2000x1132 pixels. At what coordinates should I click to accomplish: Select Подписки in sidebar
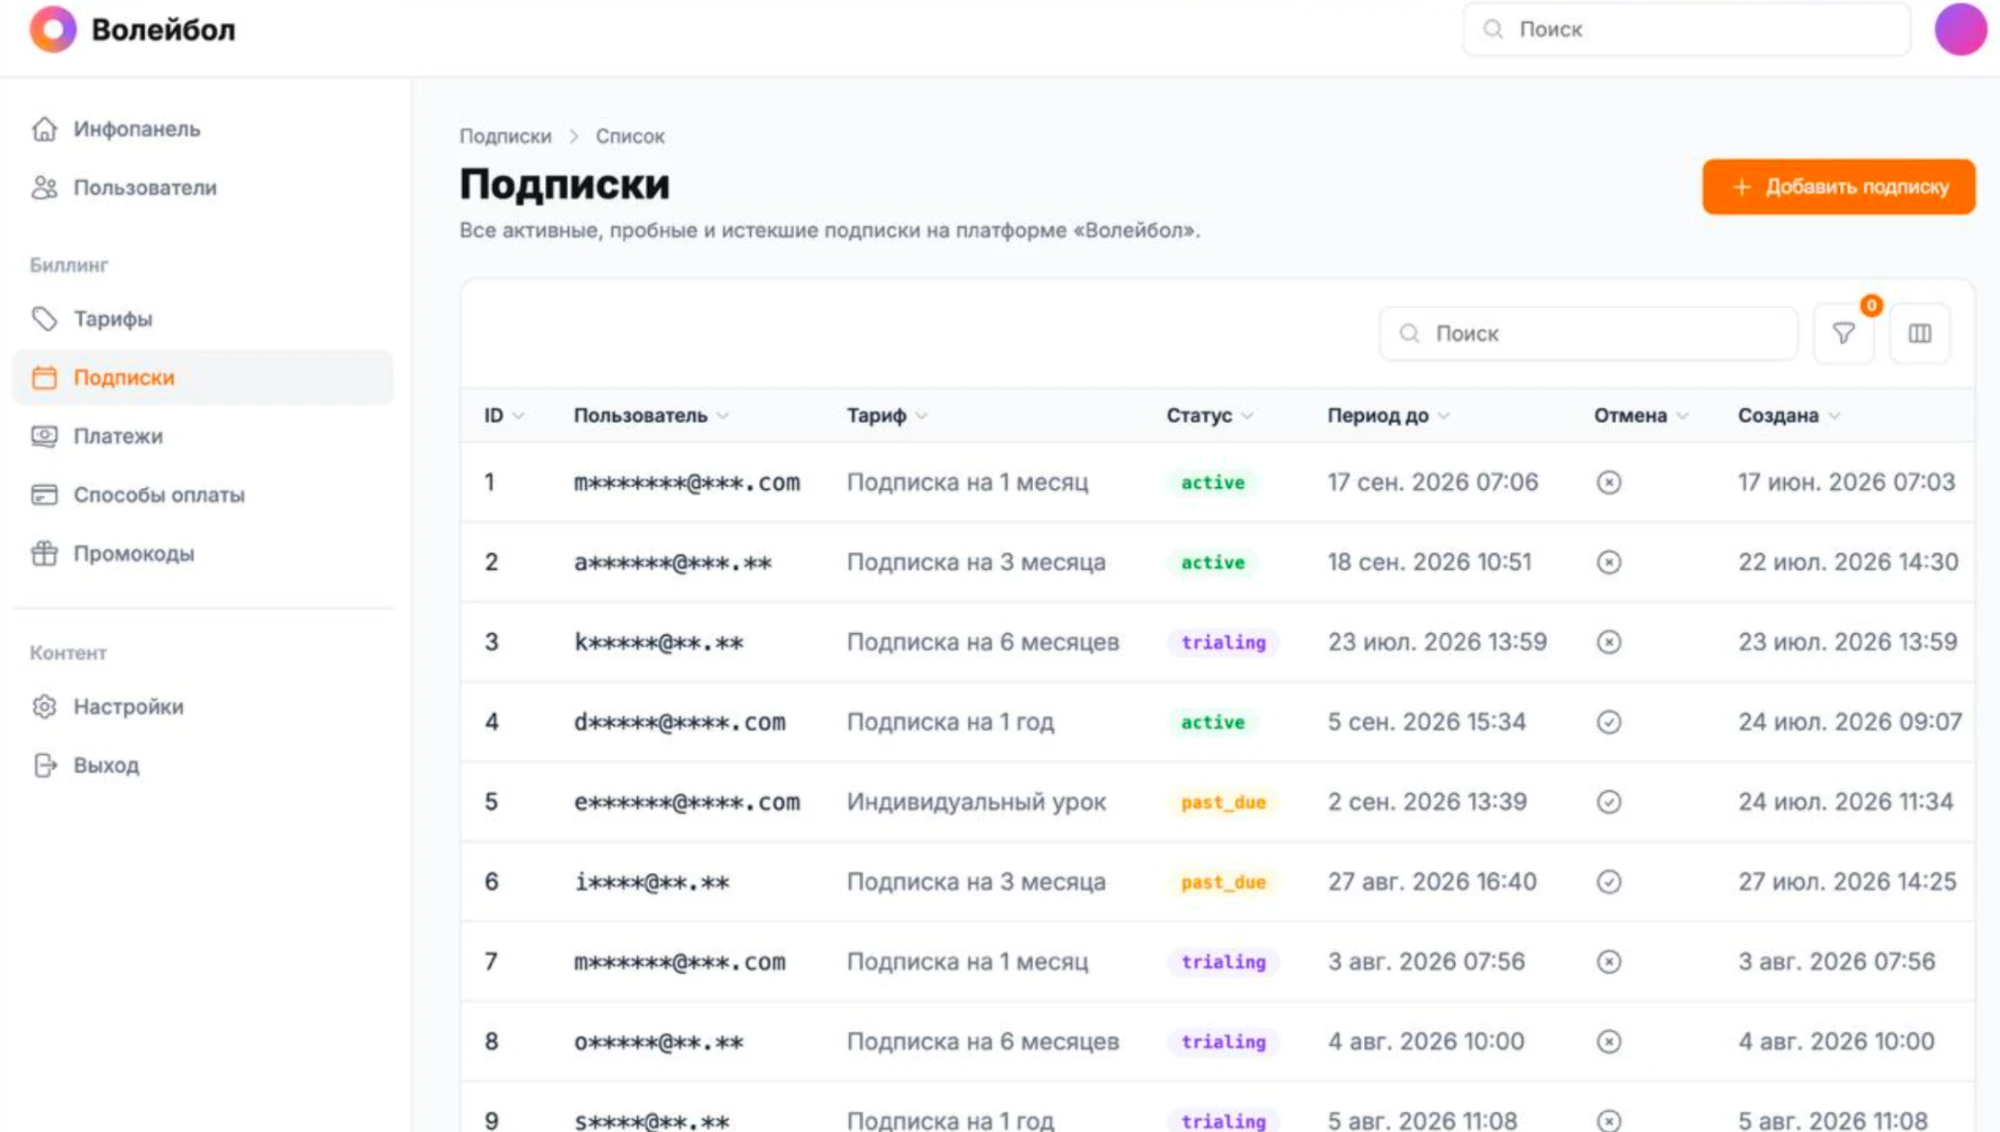202,378
